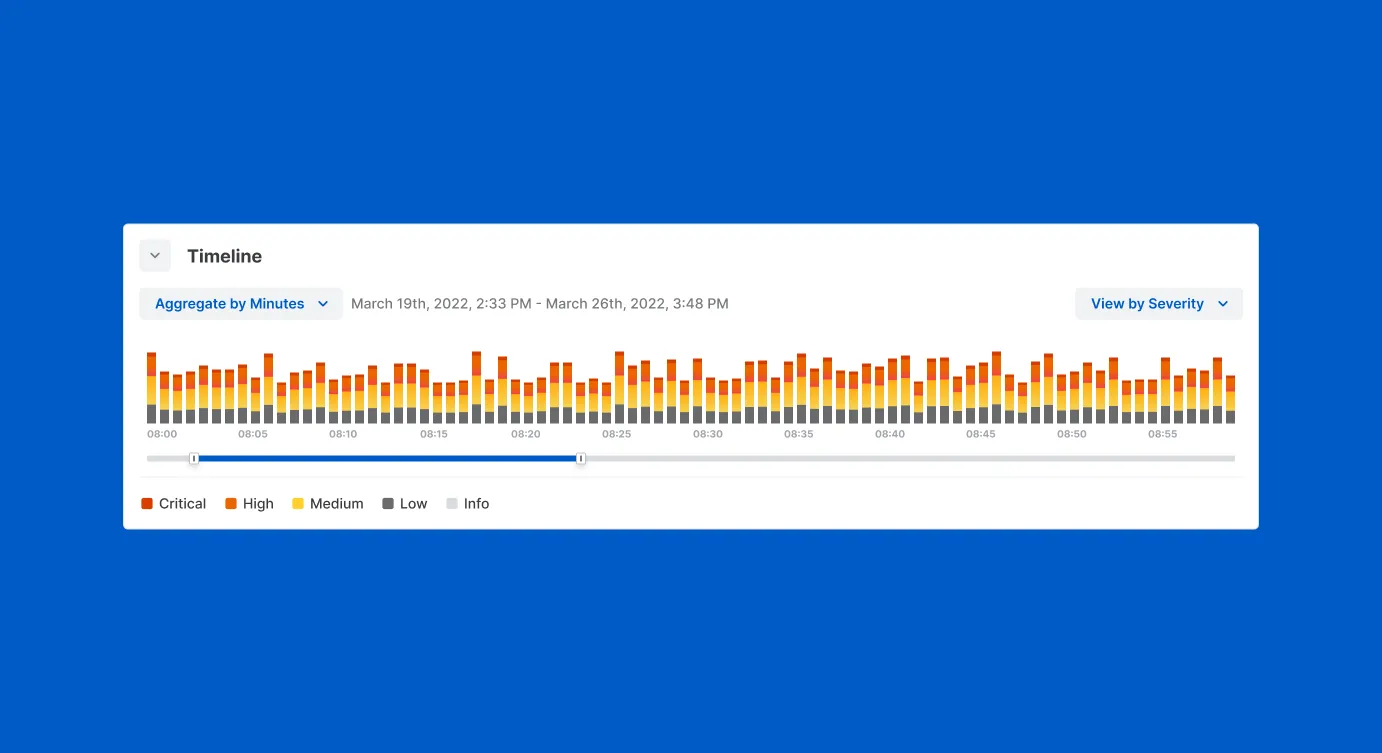Viewport: 1382px width, 753px height.
Task: Click the right range slider handle
Action: coord(581,459)
